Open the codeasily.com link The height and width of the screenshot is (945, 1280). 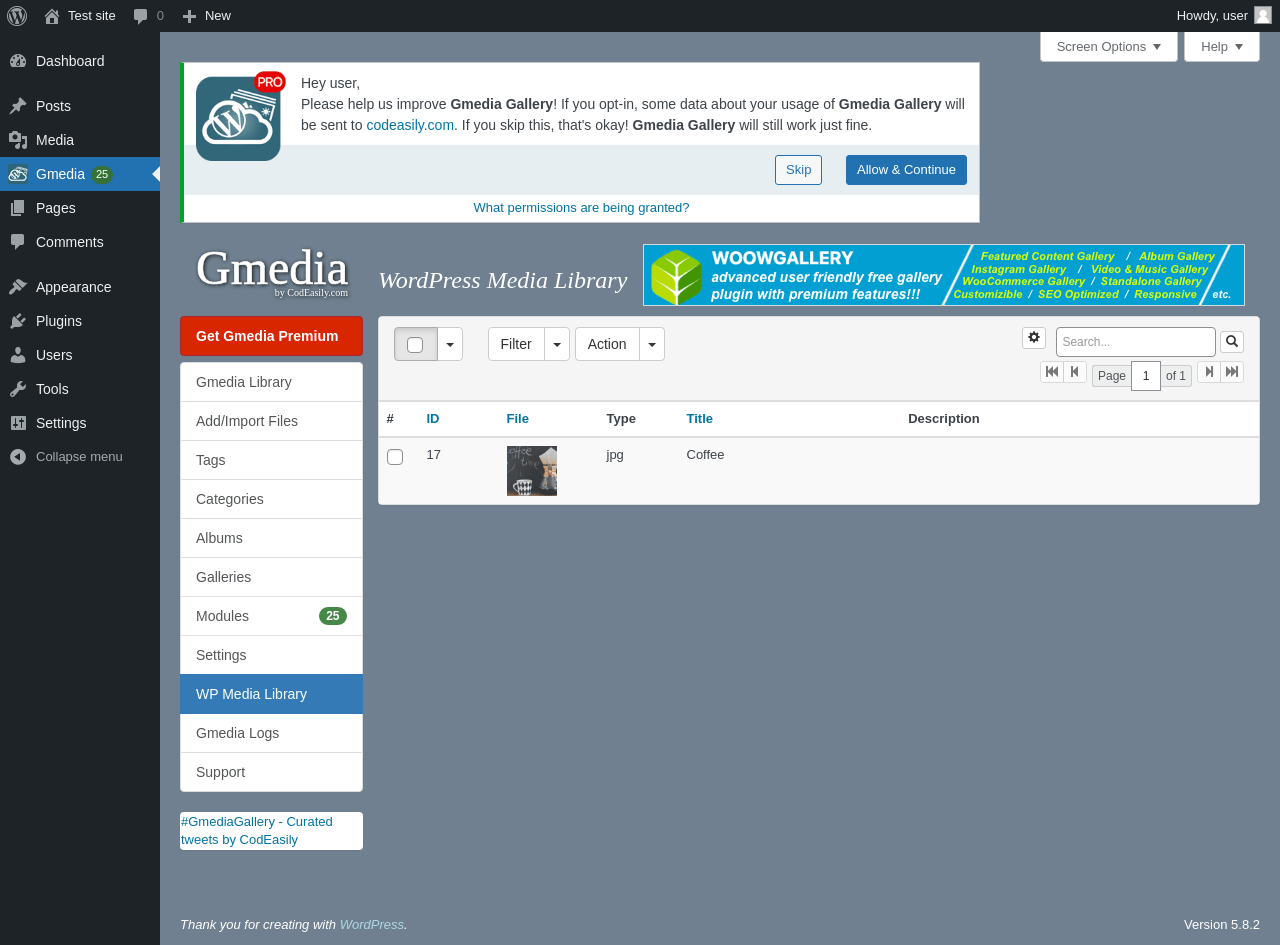tap(410, 125)
